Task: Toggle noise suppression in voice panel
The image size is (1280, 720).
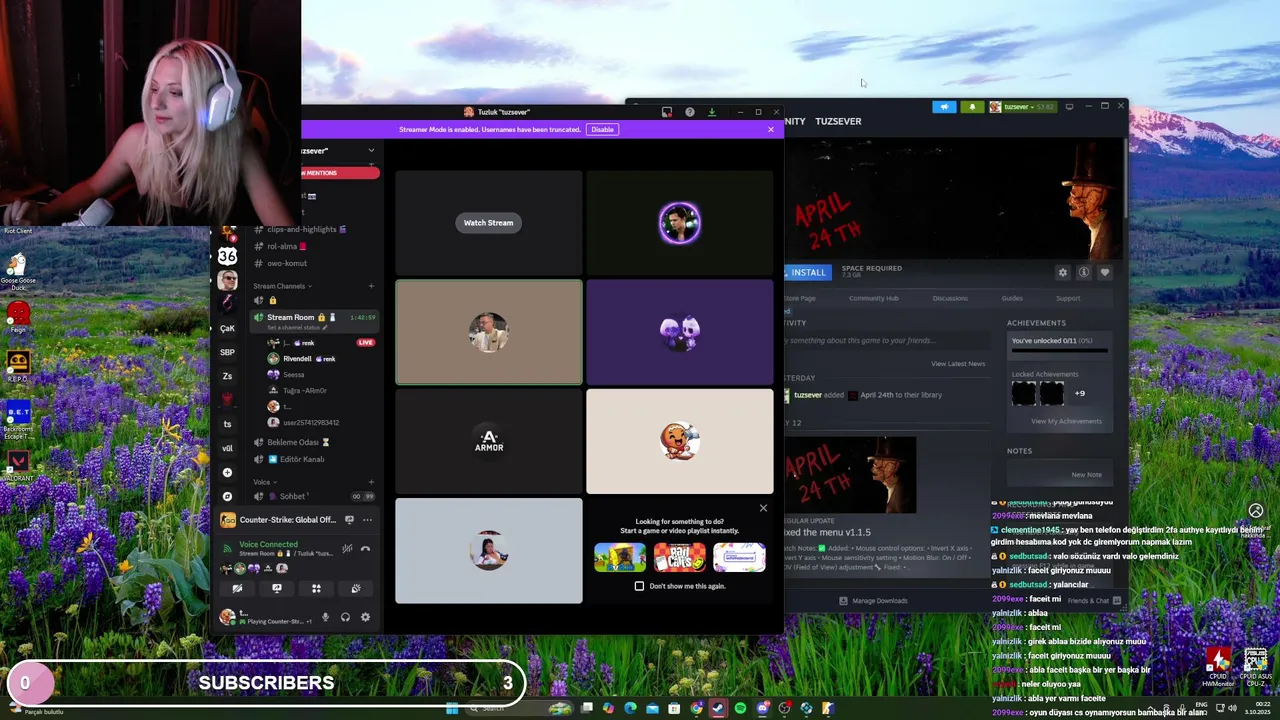Action: point(347,548)
